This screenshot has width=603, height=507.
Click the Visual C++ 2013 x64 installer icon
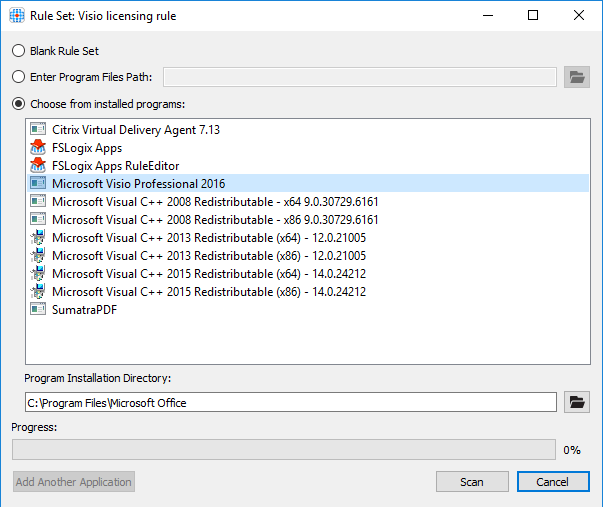(38, 238)
